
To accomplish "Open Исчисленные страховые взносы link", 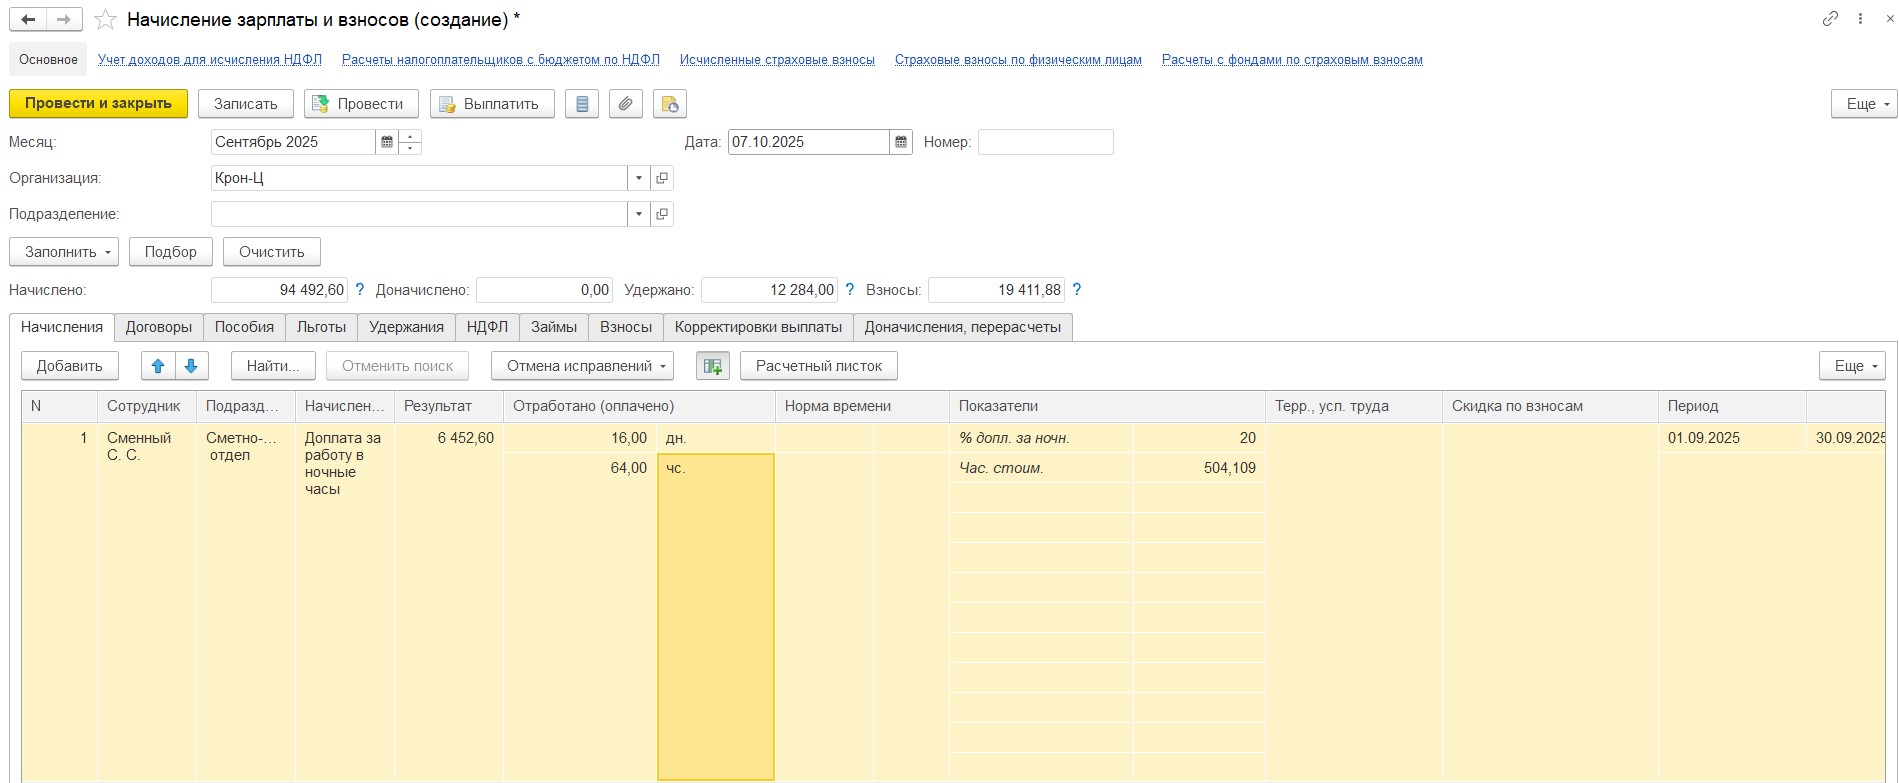I will 777,60.
